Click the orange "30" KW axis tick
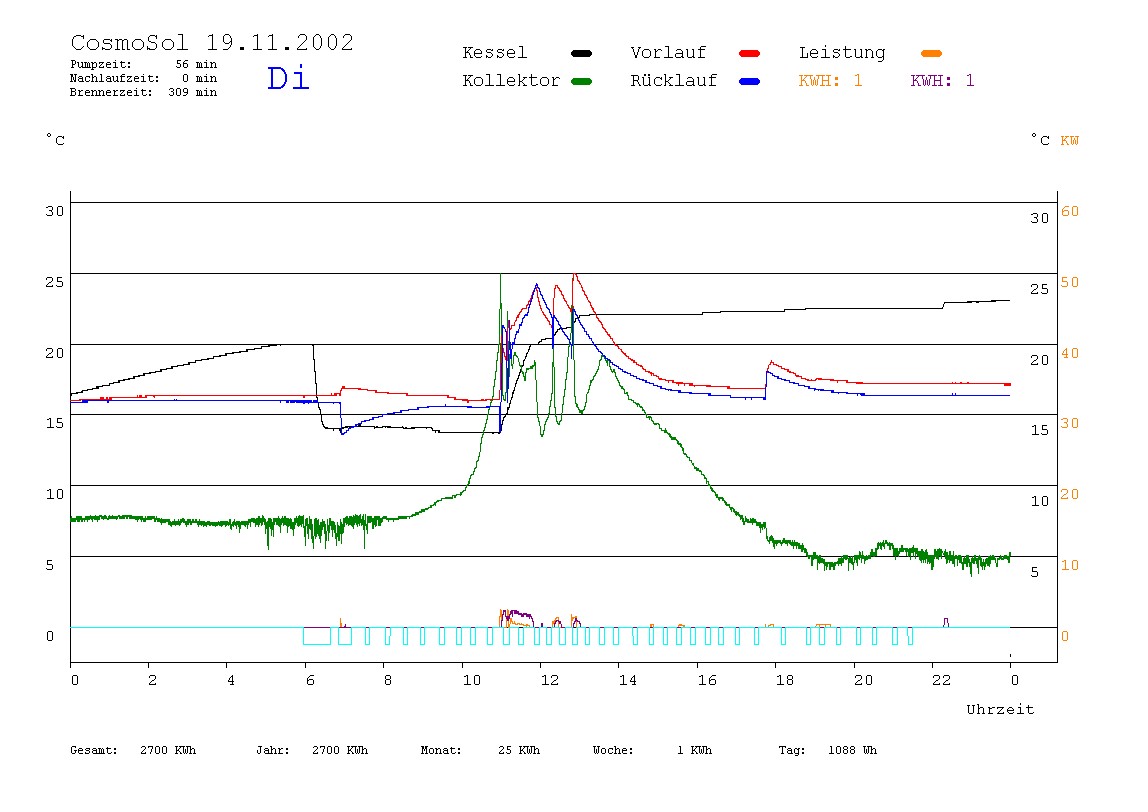The image size is (1148, 812). [x=1070, y=424]
